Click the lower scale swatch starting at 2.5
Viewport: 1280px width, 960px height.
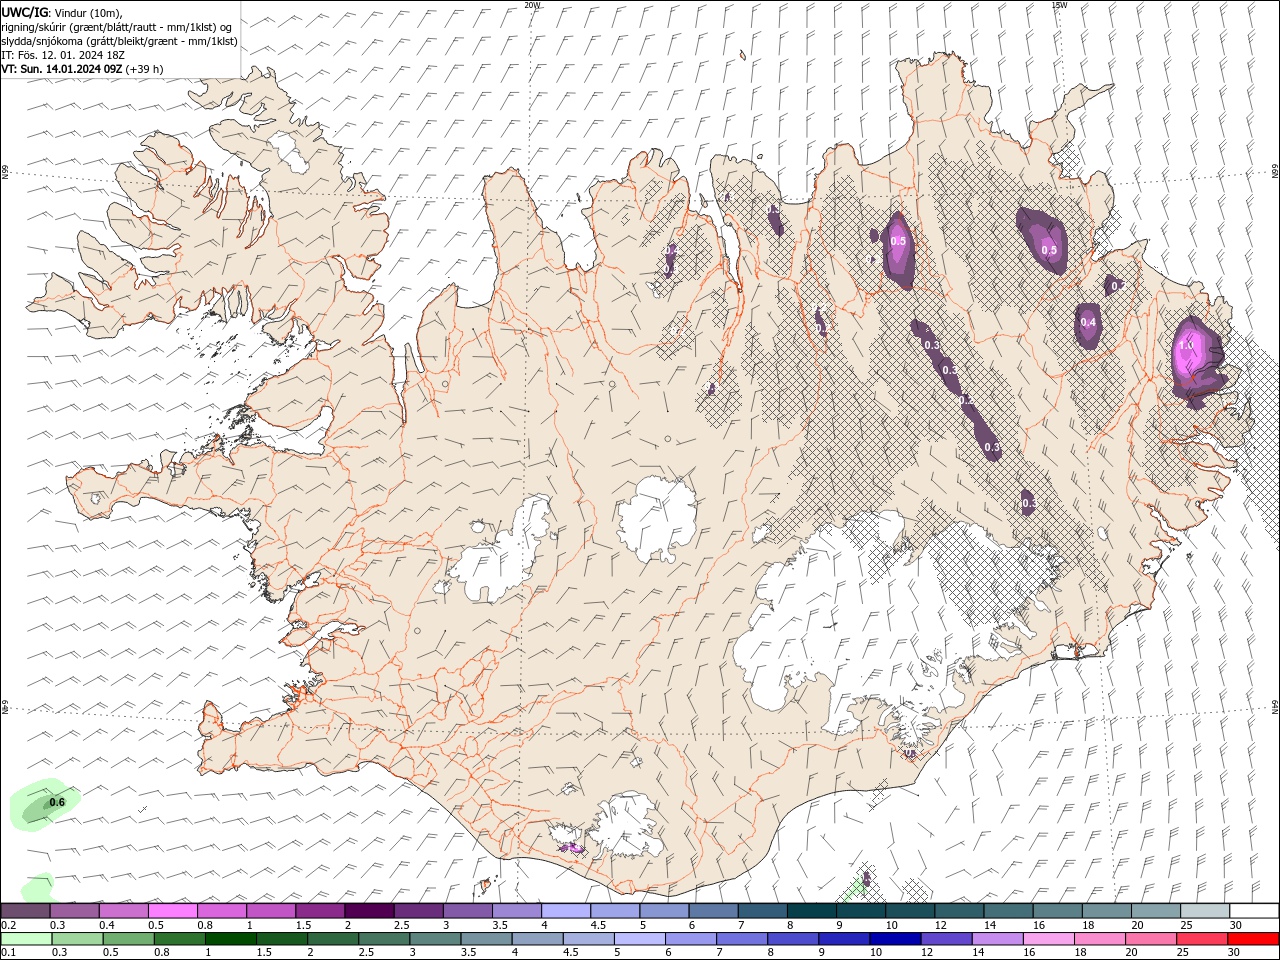pyautogui.click(x=384, y=939)
